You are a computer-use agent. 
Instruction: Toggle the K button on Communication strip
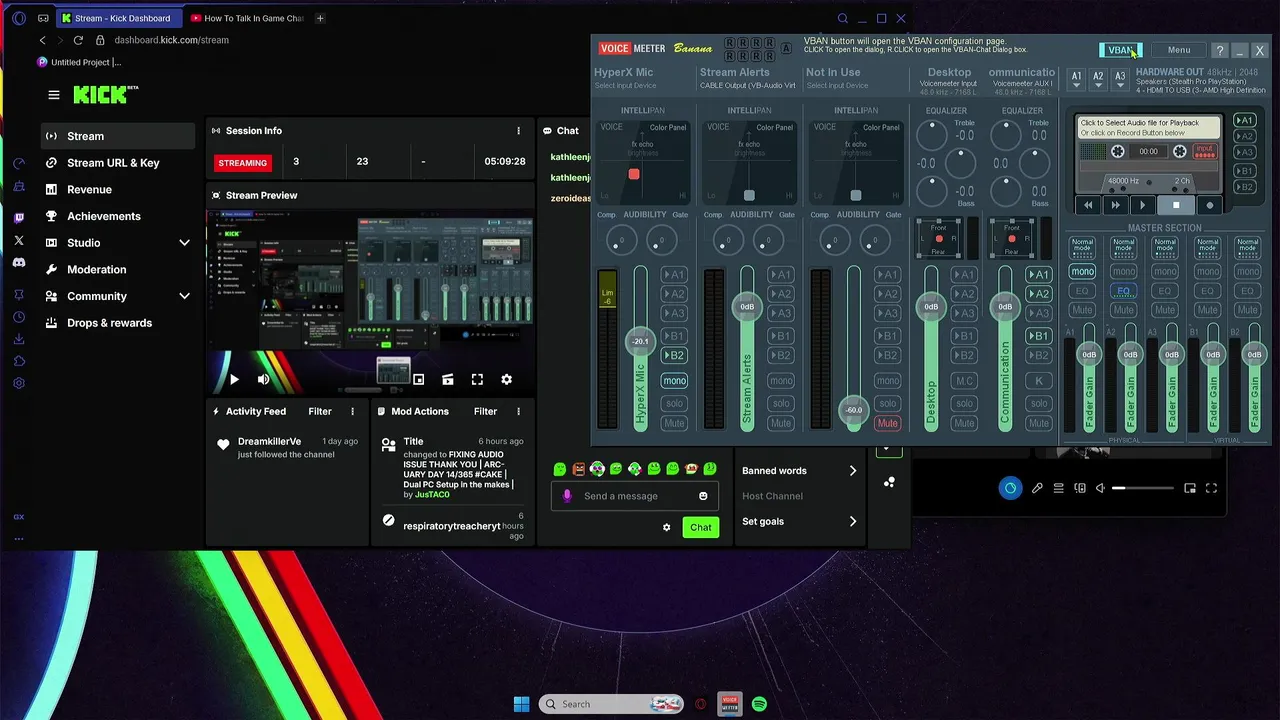pos(1039,380)
